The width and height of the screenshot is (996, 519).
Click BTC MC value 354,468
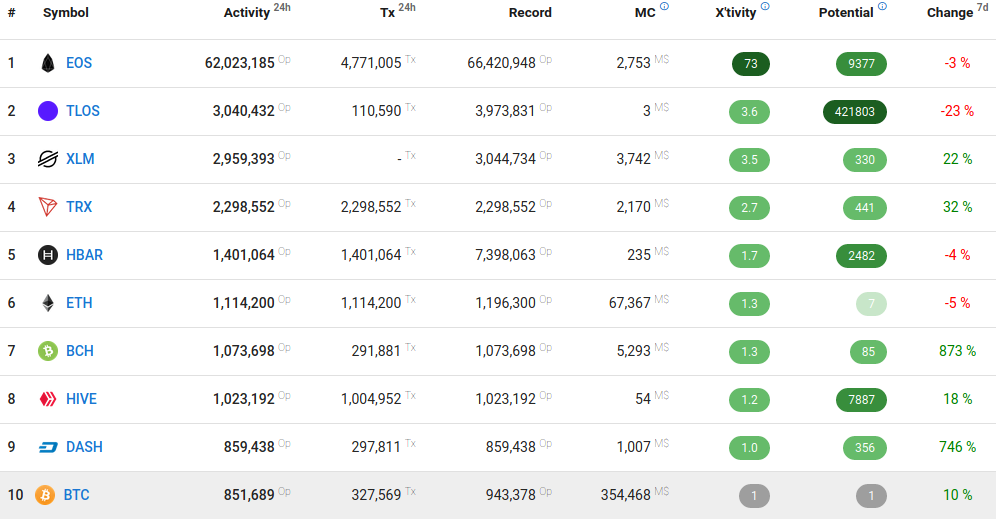point(626,495)
